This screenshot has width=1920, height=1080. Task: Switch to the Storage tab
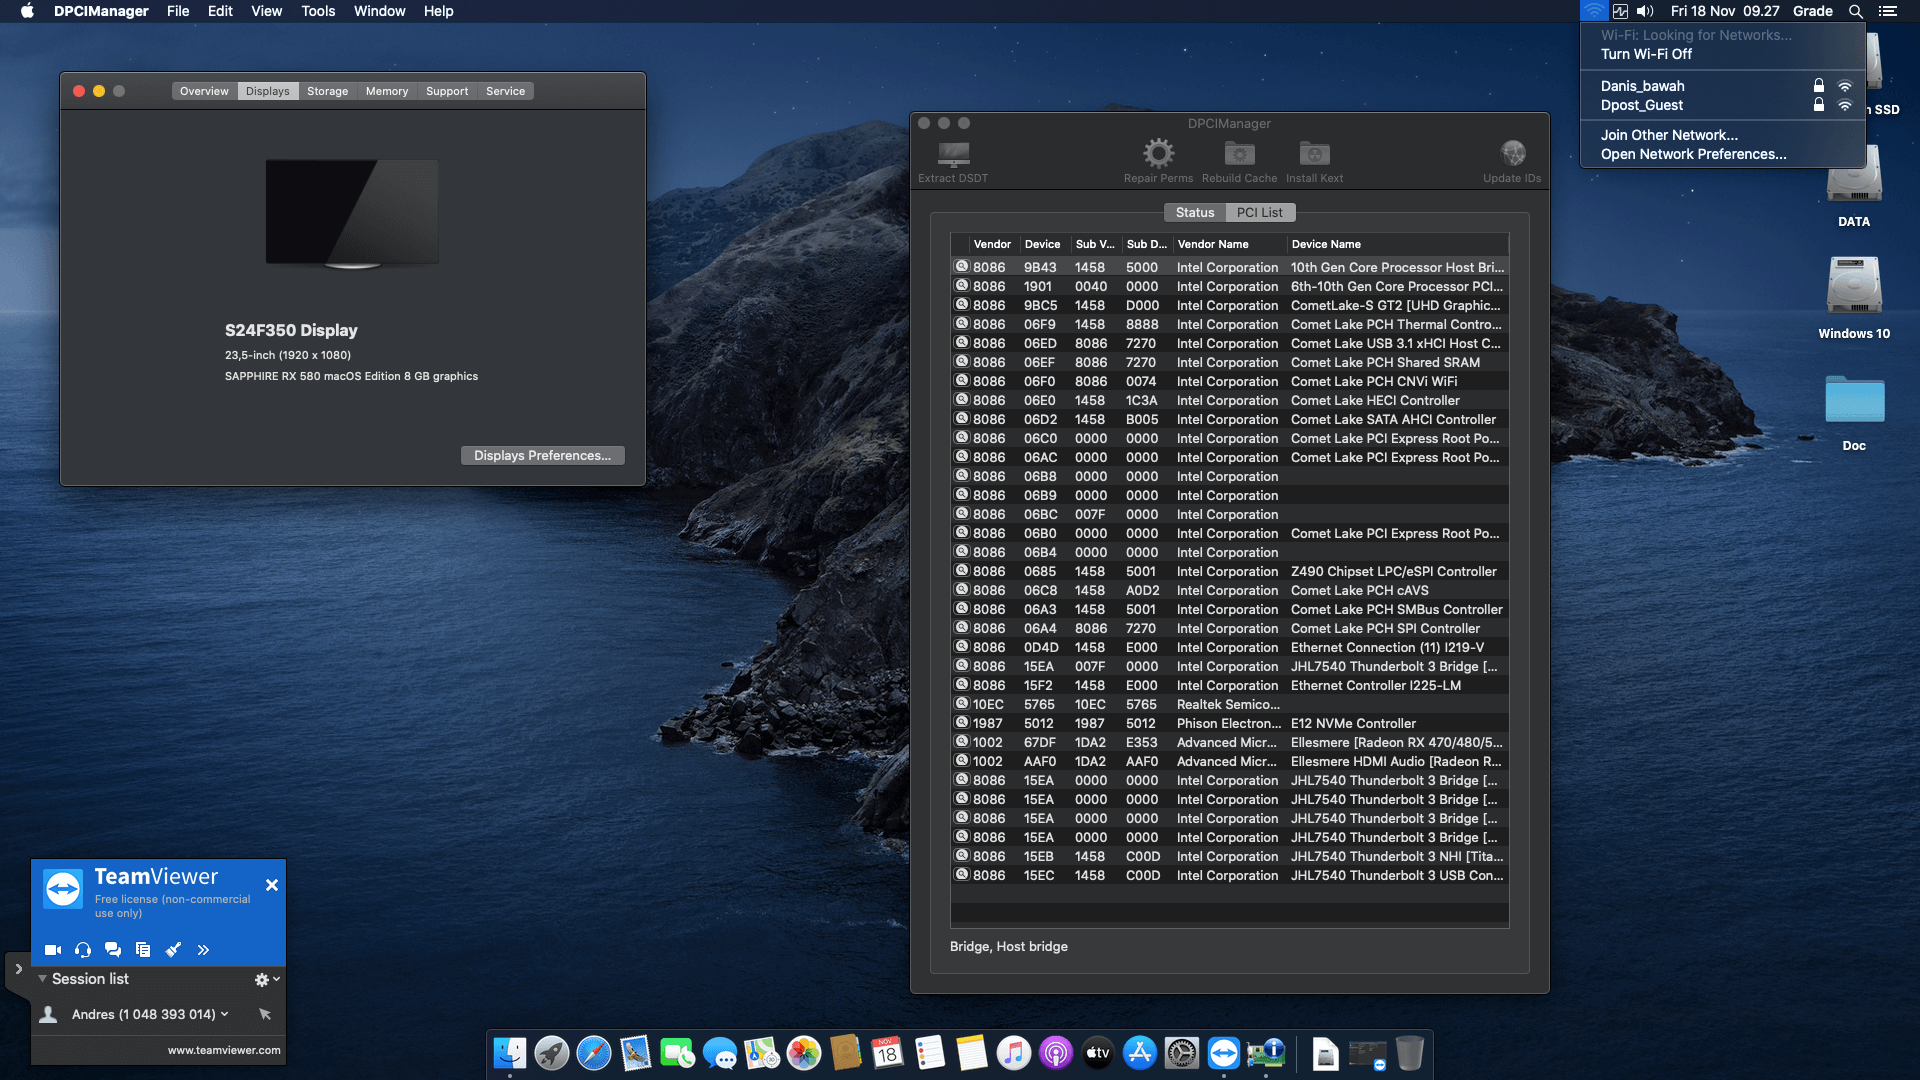(x=327, y=91)
